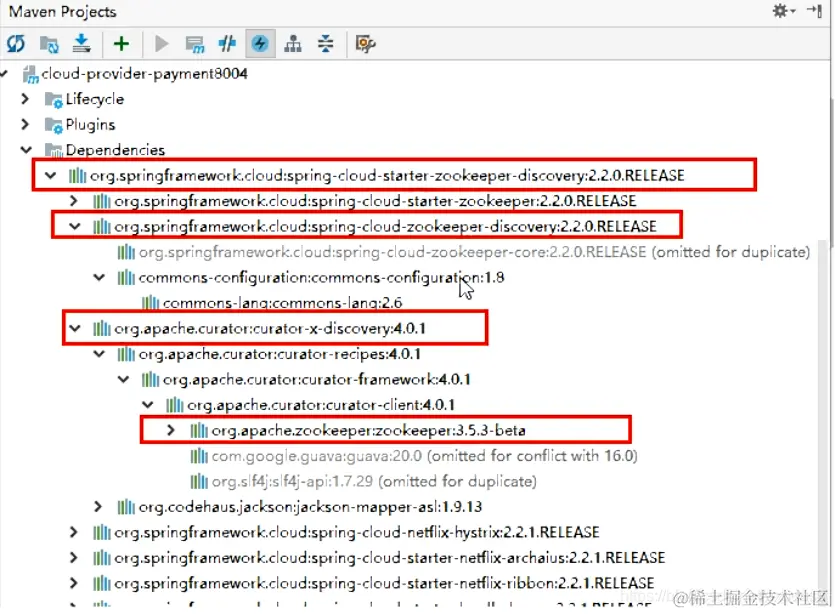Click the Maven Projects panel title

pyautogui.click(x=63, y=11)
